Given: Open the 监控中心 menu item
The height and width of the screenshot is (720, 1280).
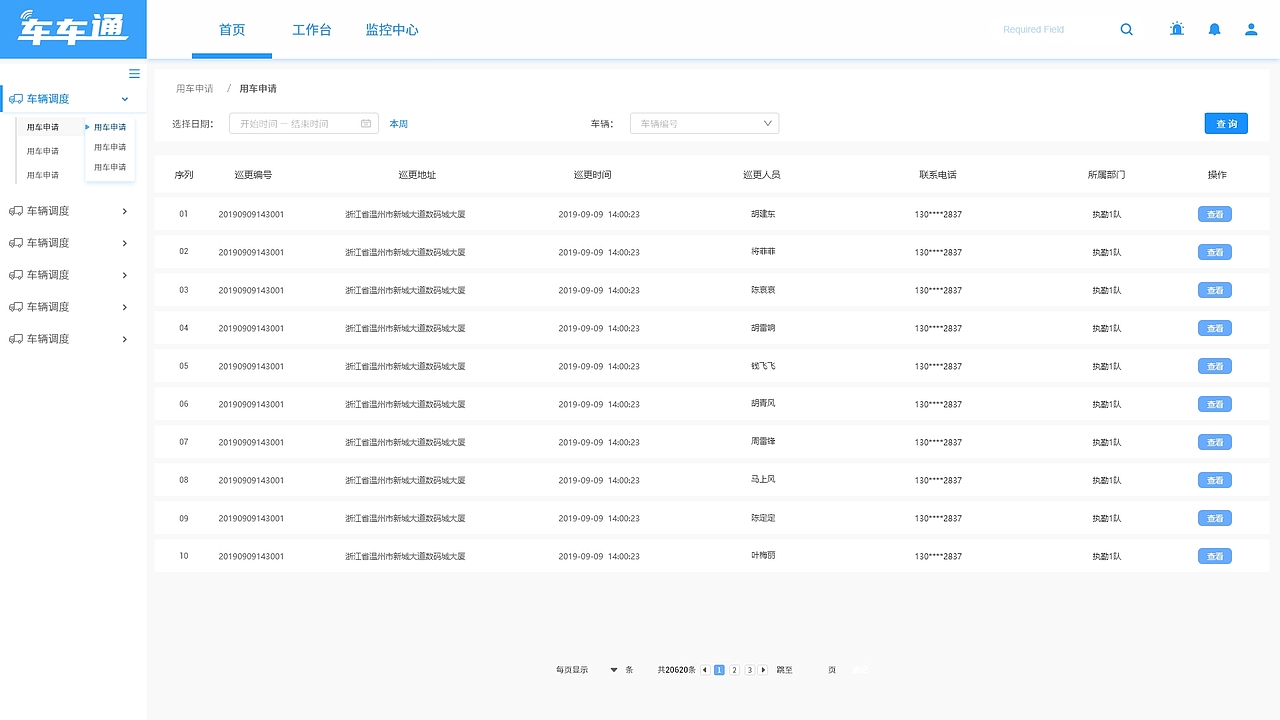Looking at the screenshot, I should 392,30.
